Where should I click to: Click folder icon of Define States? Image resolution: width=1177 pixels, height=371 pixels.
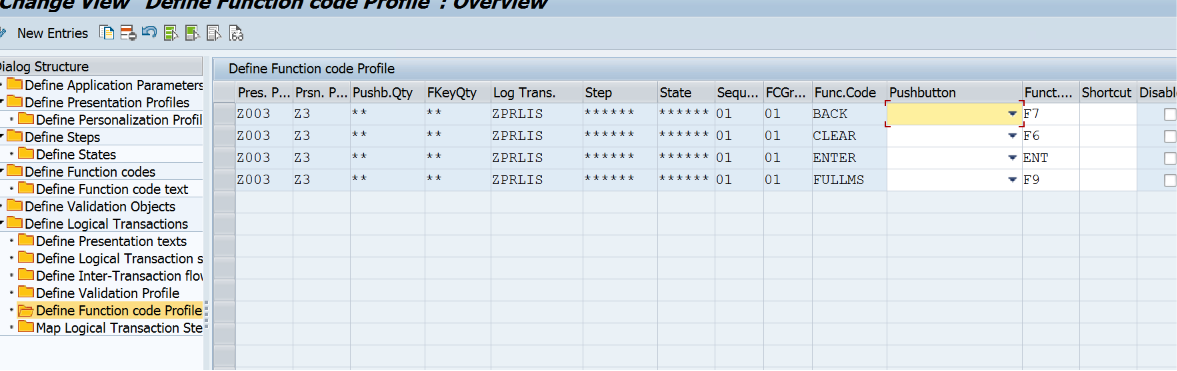(x=26, y=154)
